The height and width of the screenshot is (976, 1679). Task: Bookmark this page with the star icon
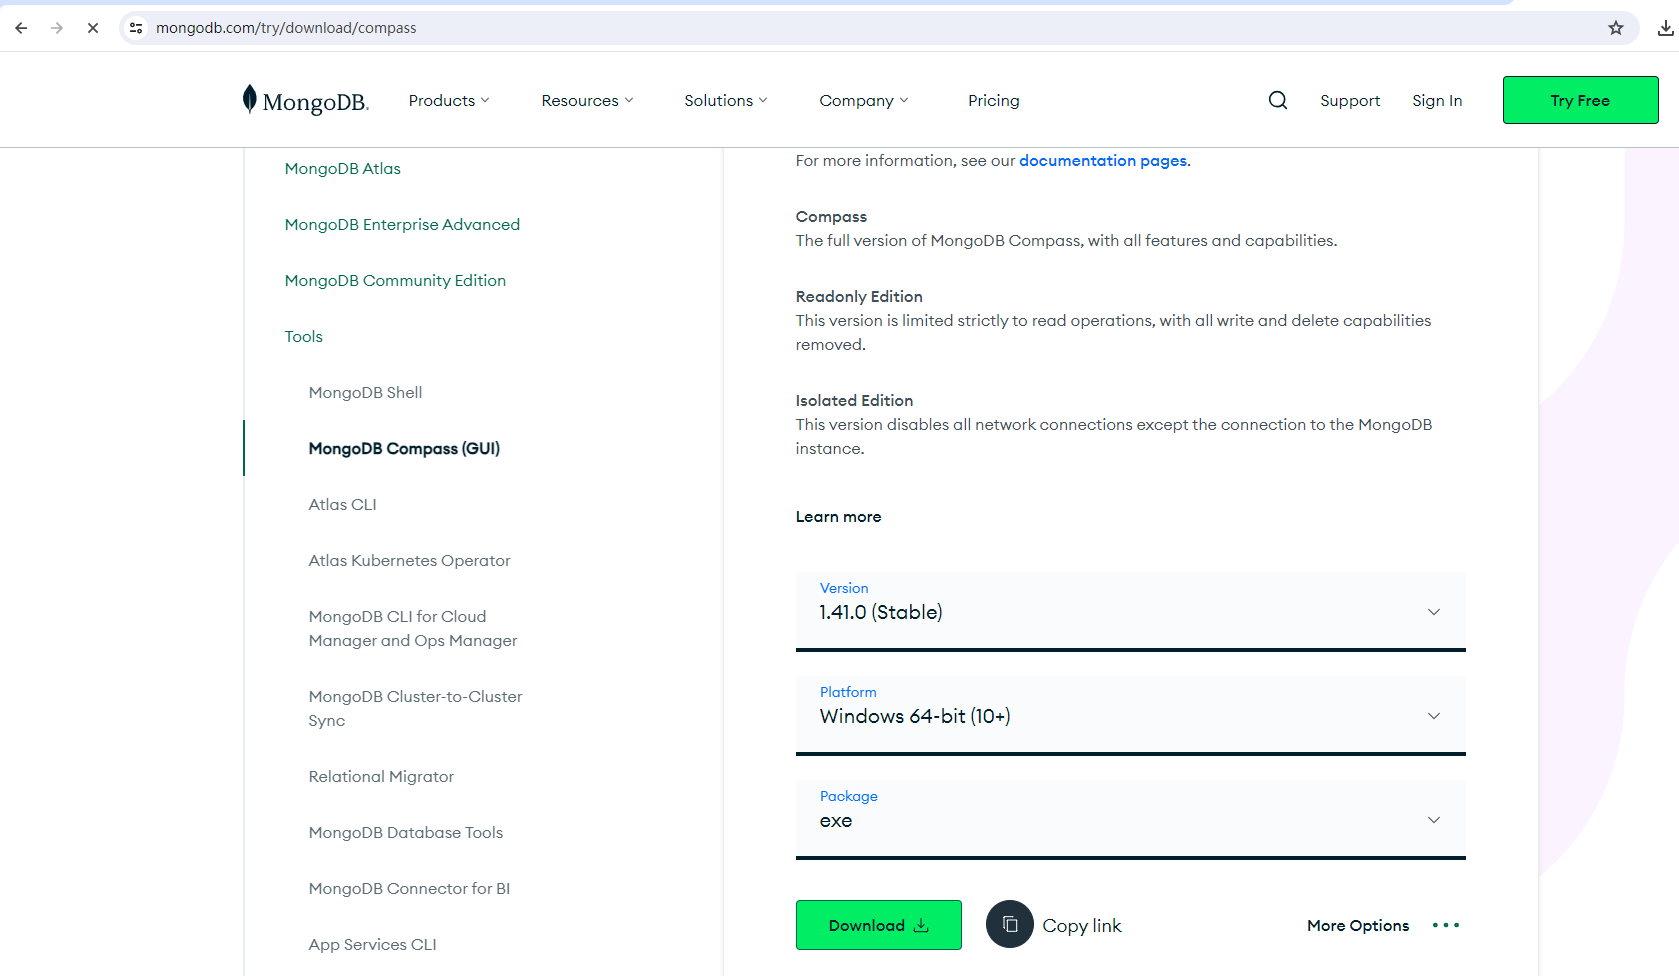point(1616,28)
